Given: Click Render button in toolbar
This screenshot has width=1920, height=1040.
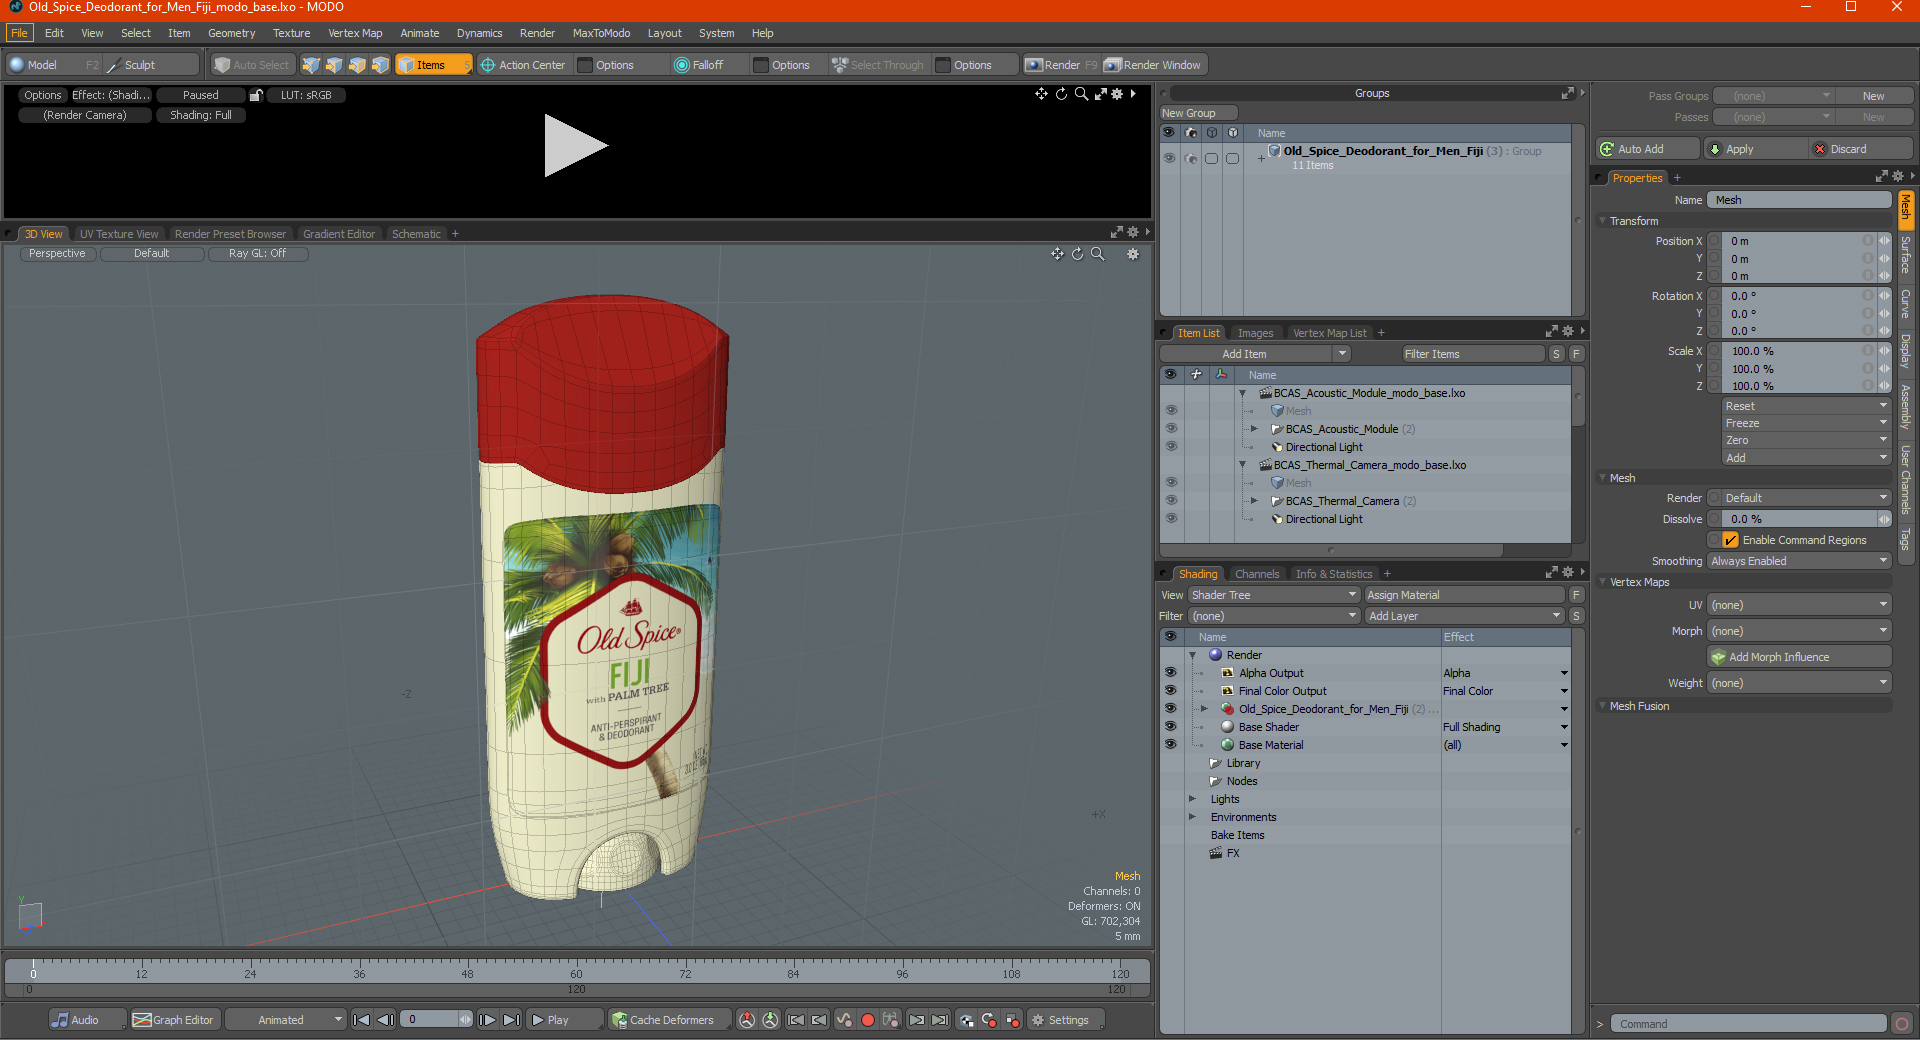Looking at the screenshot, I should pyautogui.click(x=1061, y=65).
